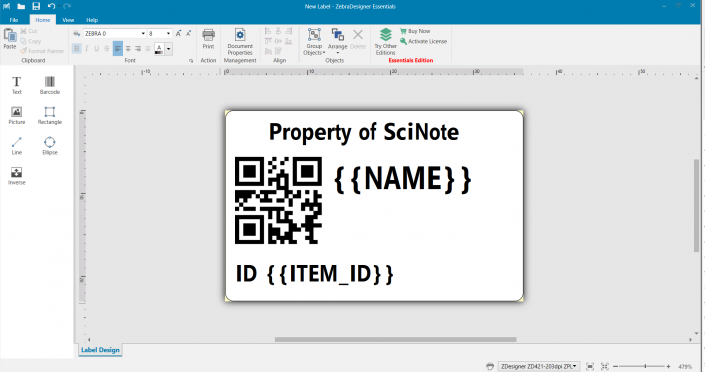This screenshot has height=372, width=705.
Task: Toggle align text right
Action: click(138, 49)
